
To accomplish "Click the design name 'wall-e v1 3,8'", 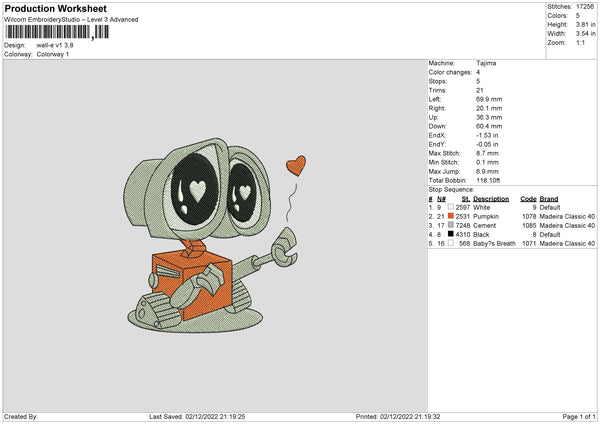I will (x=55, y=45).
